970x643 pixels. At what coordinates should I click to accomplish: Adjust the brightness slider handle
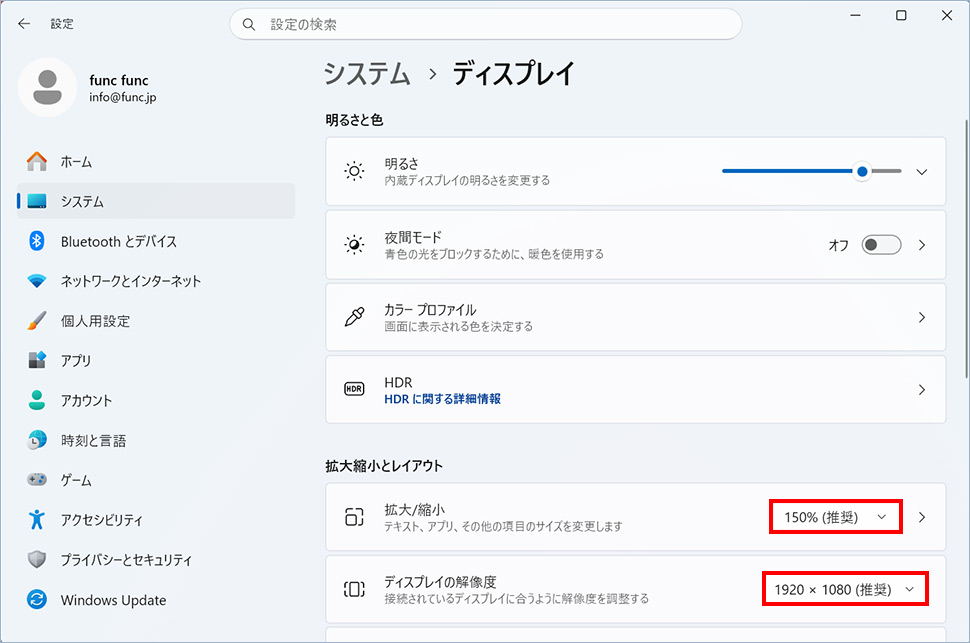(x=861, y=171)
